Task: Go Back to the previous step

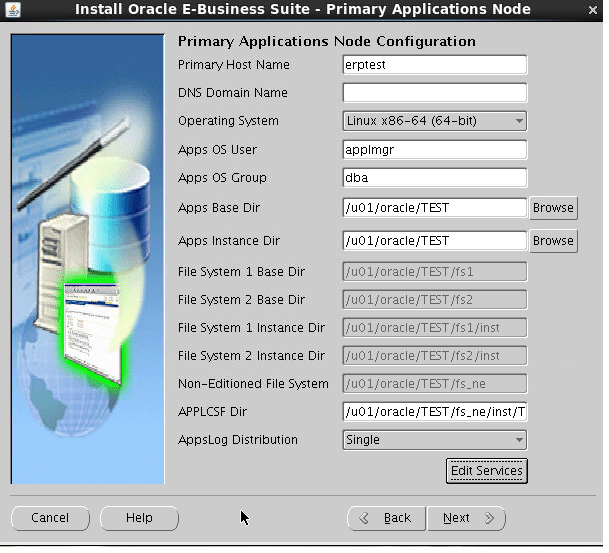Action: (386, 518)
